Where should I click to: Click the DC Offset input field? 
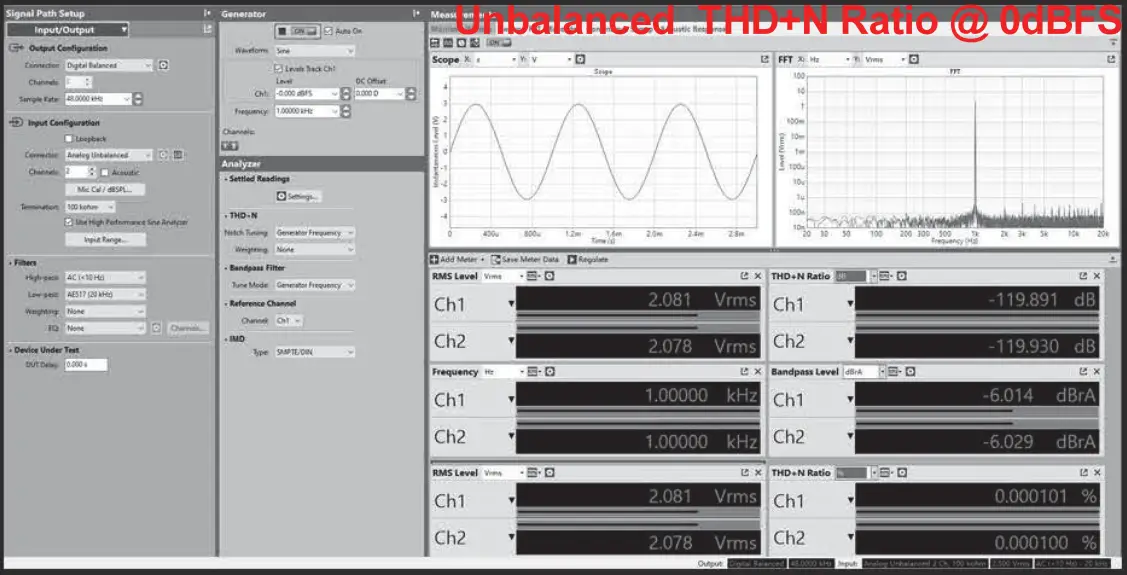(378, 93)
